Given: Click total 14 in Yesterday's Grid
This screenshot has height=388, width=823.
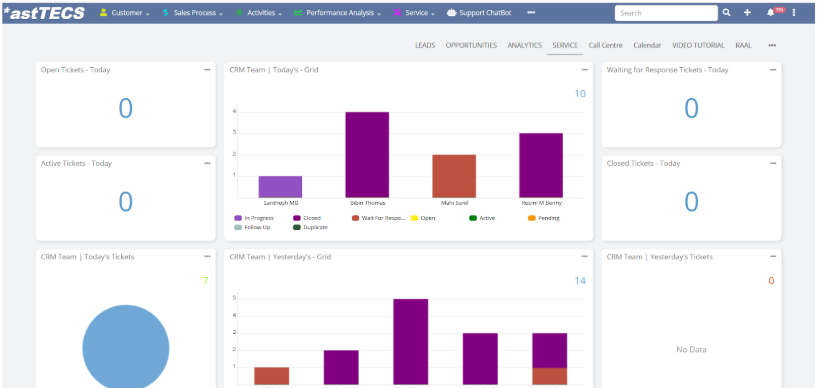Looking at the screenshot, I should coord(580,281).
